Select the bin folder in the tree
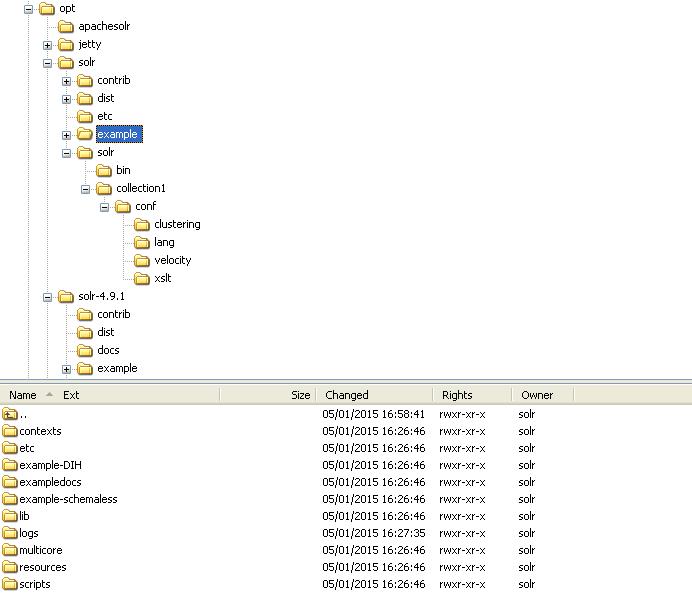Image resolution: width=692 pixels, height=593 pixels. tap(123, 170)
